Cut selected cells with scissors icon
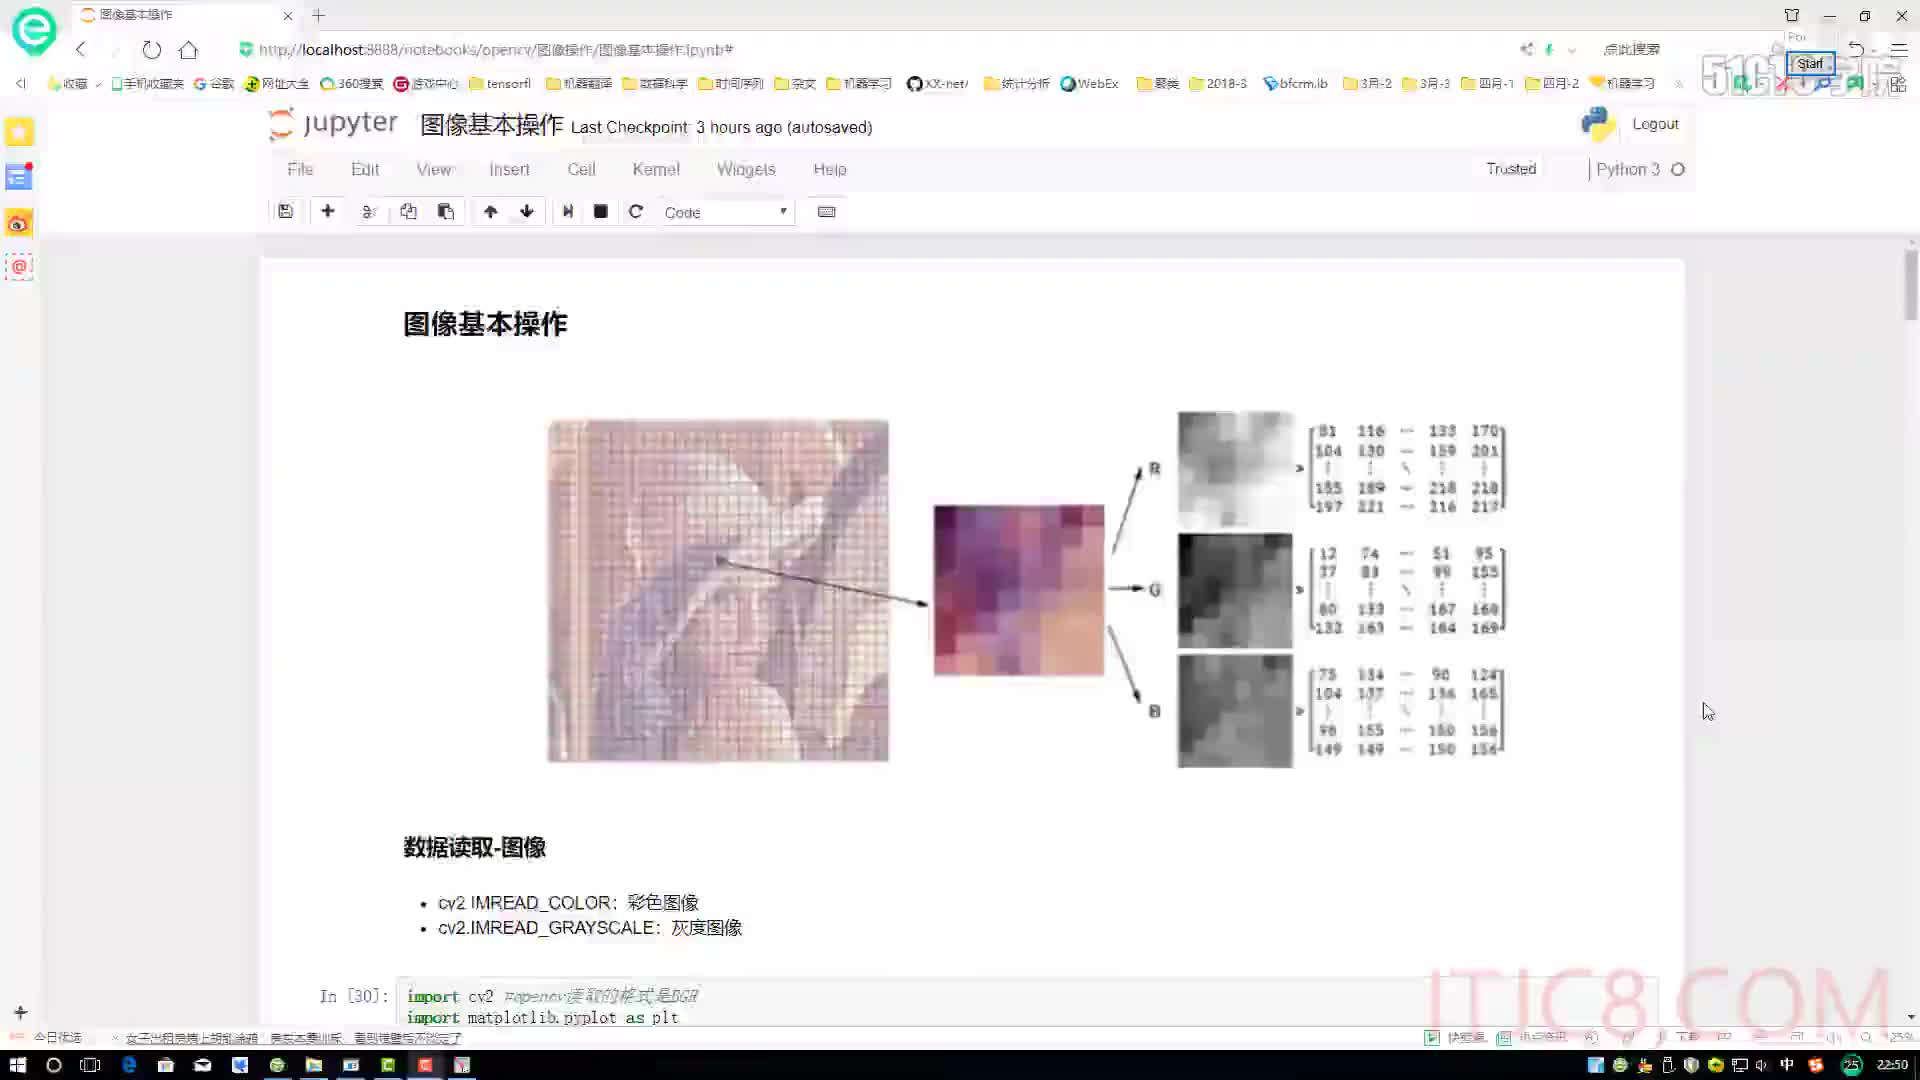Screen dimensions: 1920x1080 369,212
